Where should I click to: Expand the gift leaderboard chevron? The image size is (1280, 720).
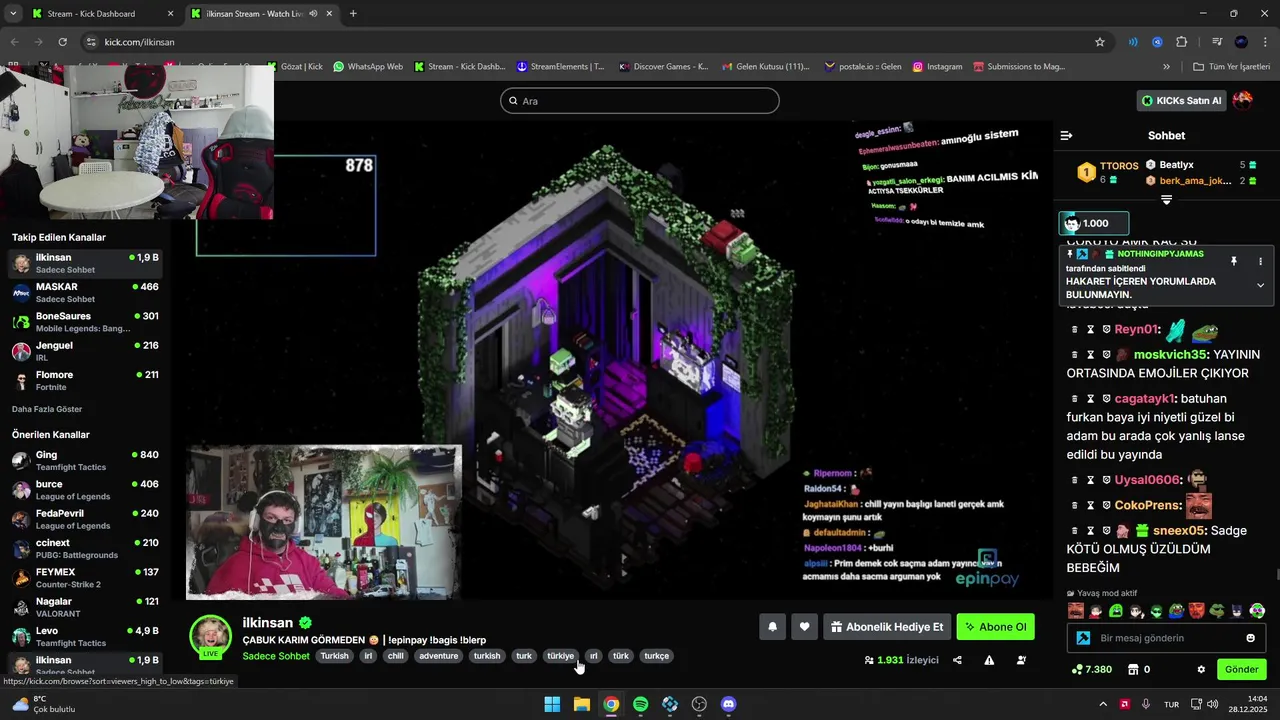tap(1166, 201)
